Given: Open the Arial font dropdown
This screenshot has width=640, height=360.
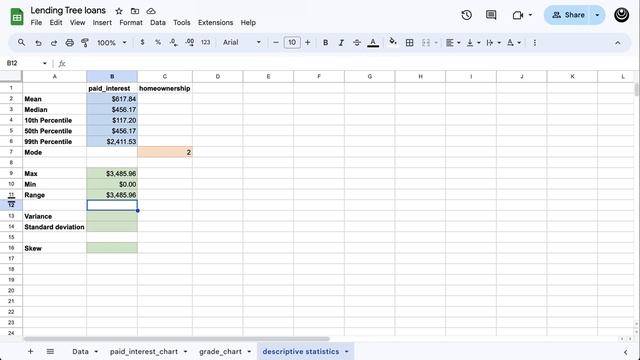Looking at the screenshot, I should (x=242, y=42).
